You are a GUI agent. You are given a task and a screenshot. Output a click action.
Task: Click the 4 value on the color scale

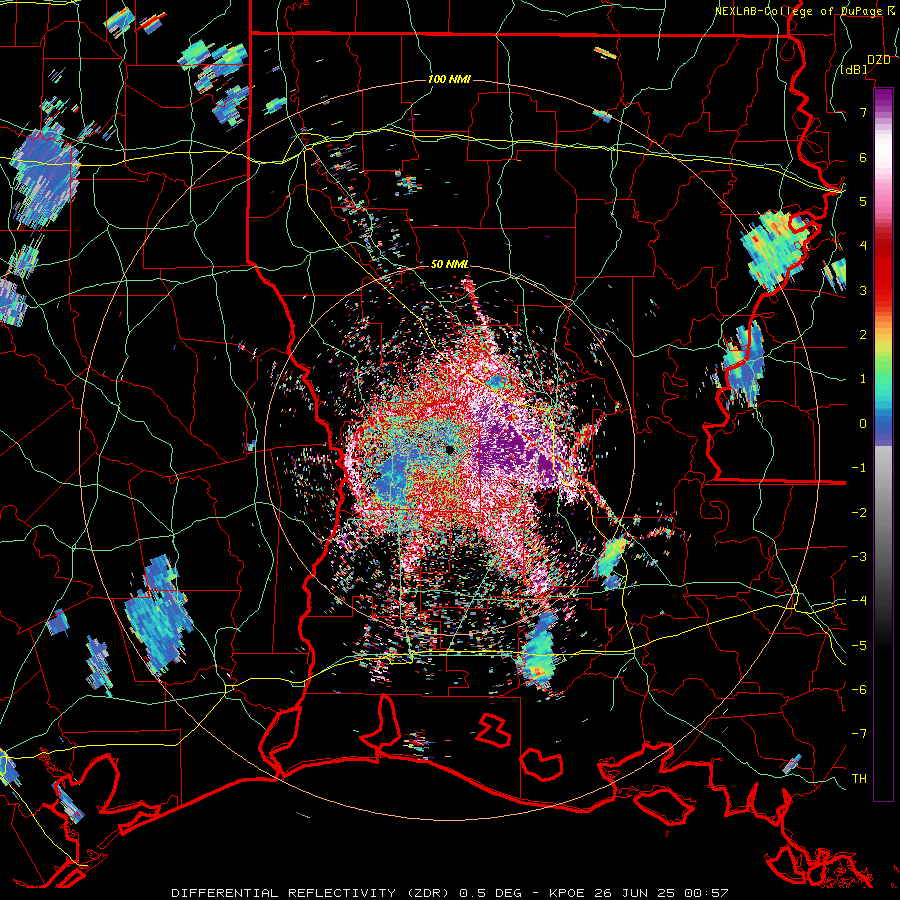[x=863, y=246]
